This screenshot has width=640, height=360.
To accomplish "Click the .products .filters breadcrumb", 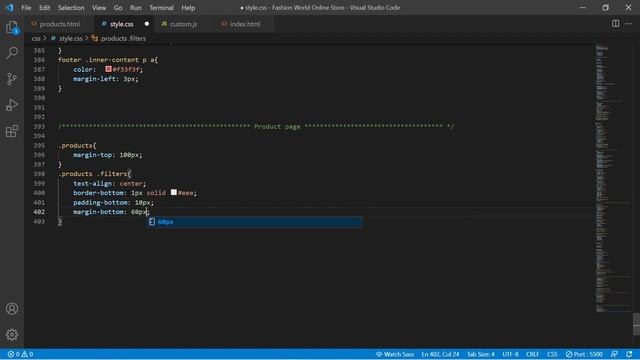I will tap(122, 38).
